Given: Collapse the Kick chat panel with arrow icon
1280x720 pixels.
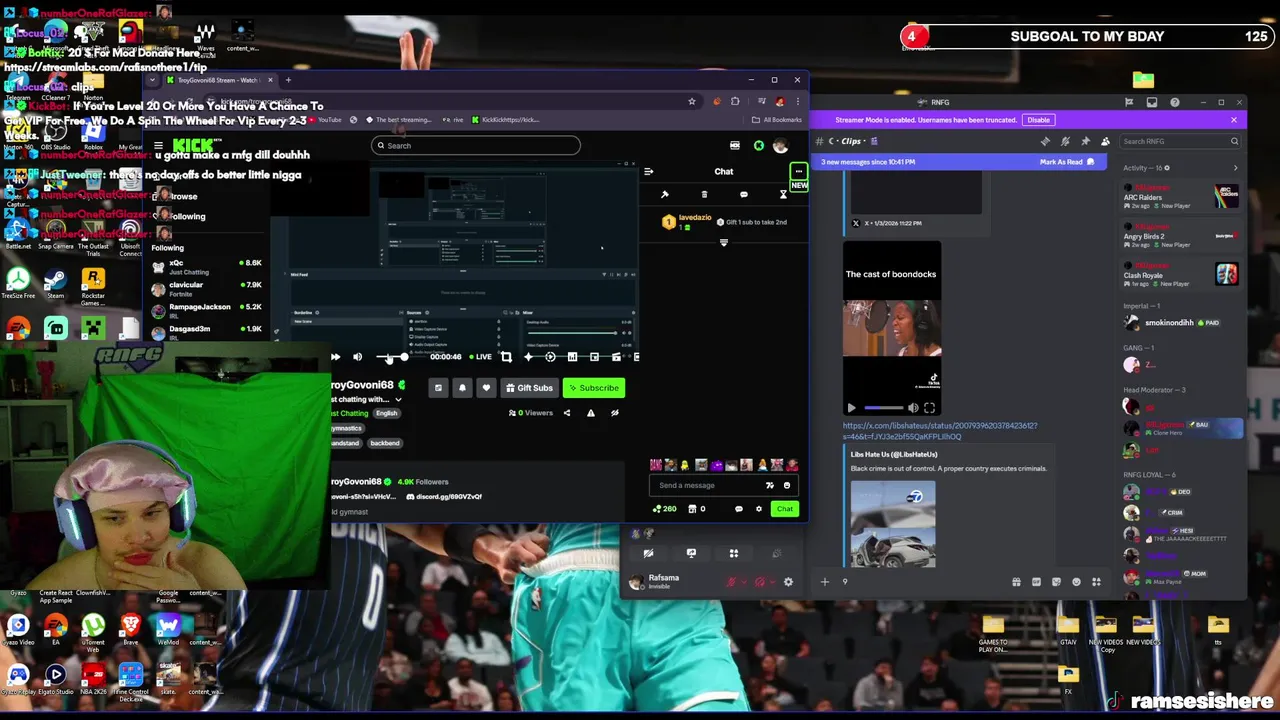Looking at the screenshot, I should (648, 172).
